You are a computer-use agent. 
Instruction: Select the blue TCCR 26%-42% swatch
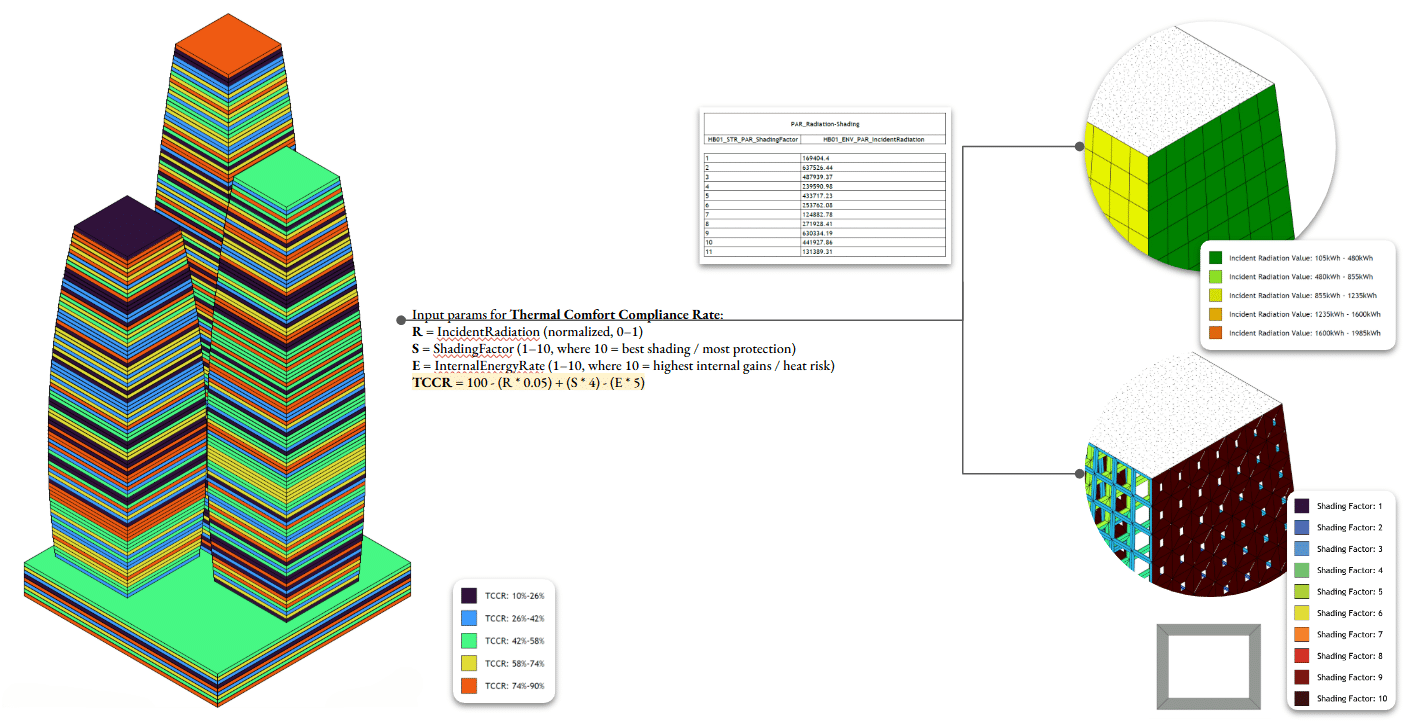tap(468, 618)
